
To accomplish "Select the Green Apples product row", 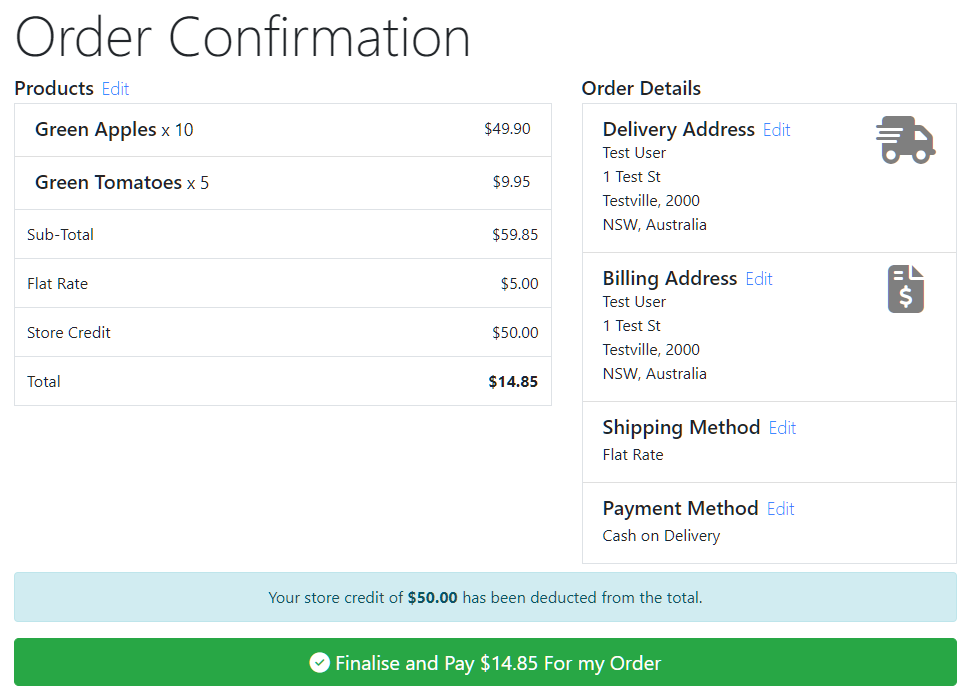I will pos(283,130).
